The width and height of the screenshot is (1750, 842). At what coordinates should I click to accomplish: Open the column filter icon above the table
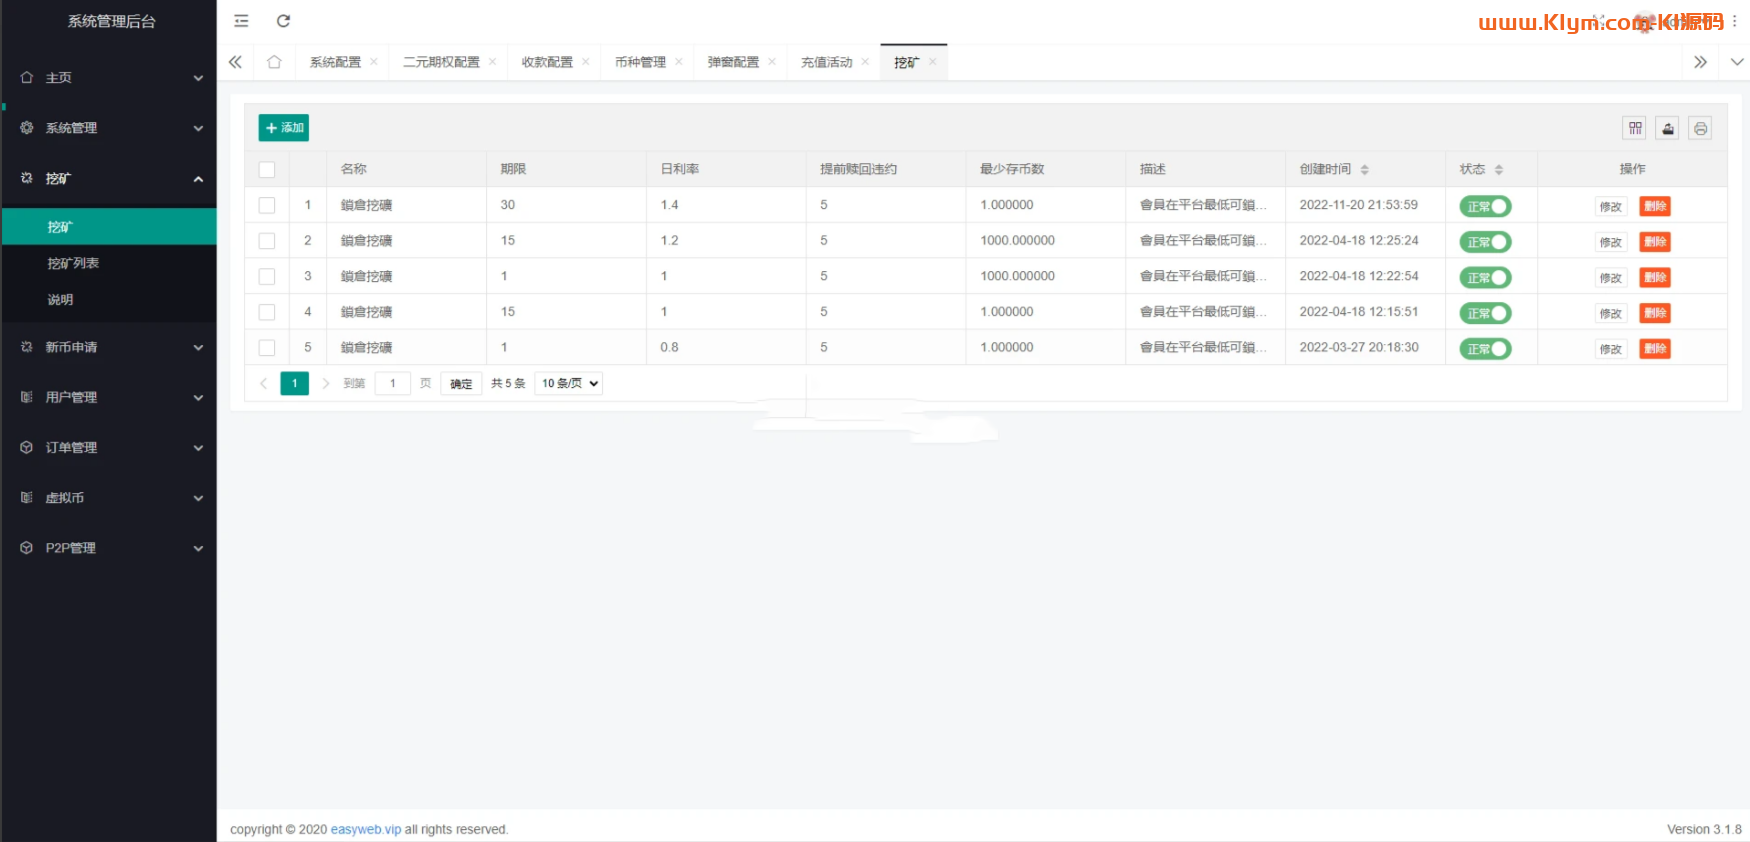(1635, 128)
